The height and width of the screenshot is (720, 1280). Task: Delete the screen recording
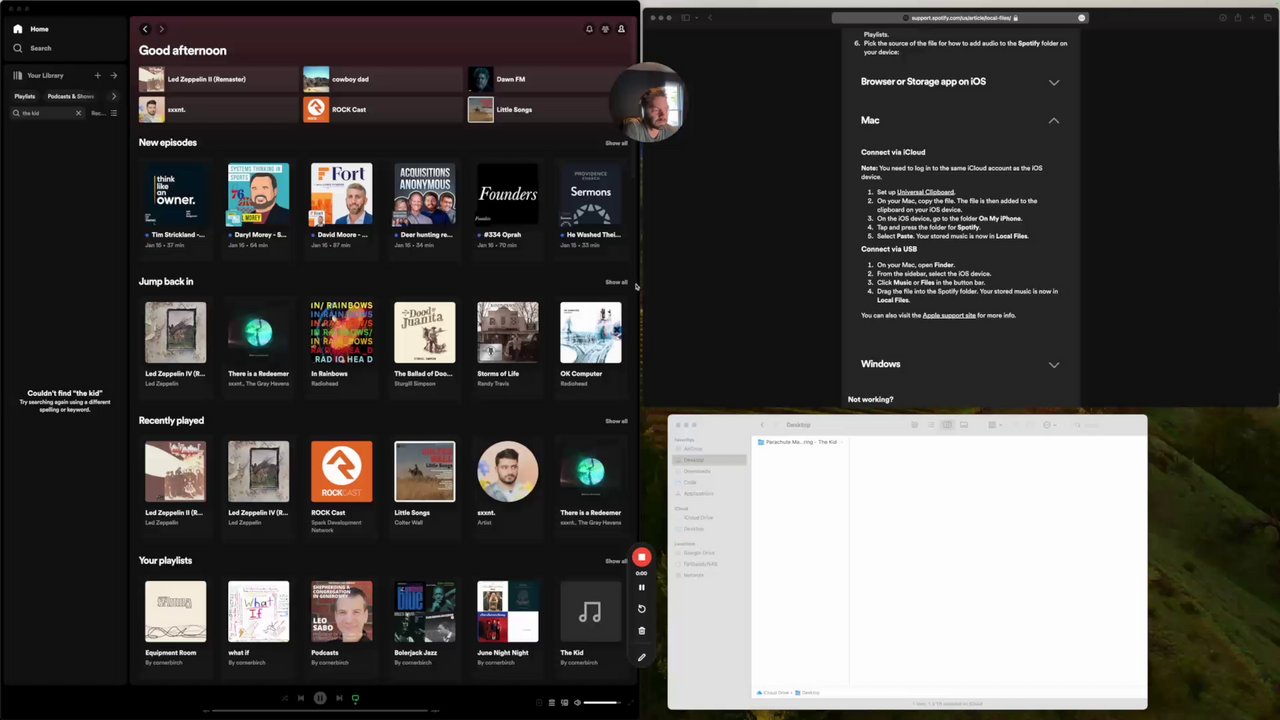coord(642,631)
